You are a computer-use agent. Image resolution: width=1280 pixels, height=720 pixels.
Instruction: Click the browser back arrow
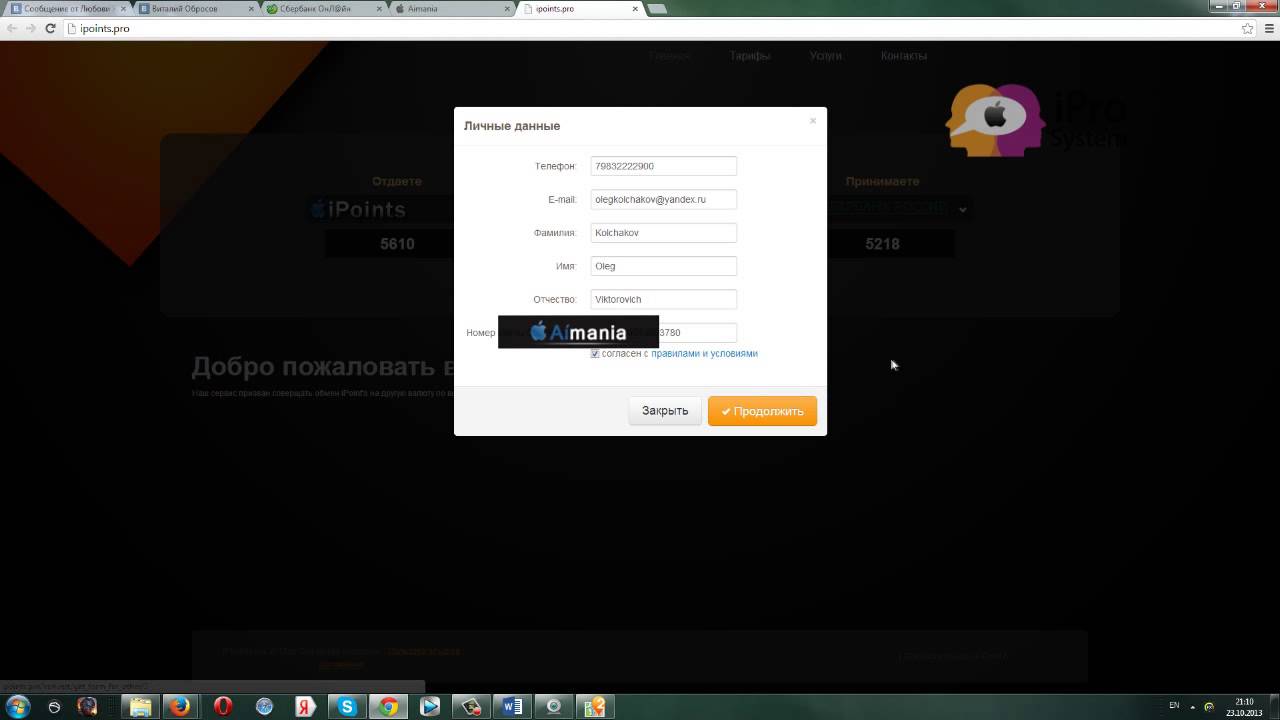click(x=12, y=28)
